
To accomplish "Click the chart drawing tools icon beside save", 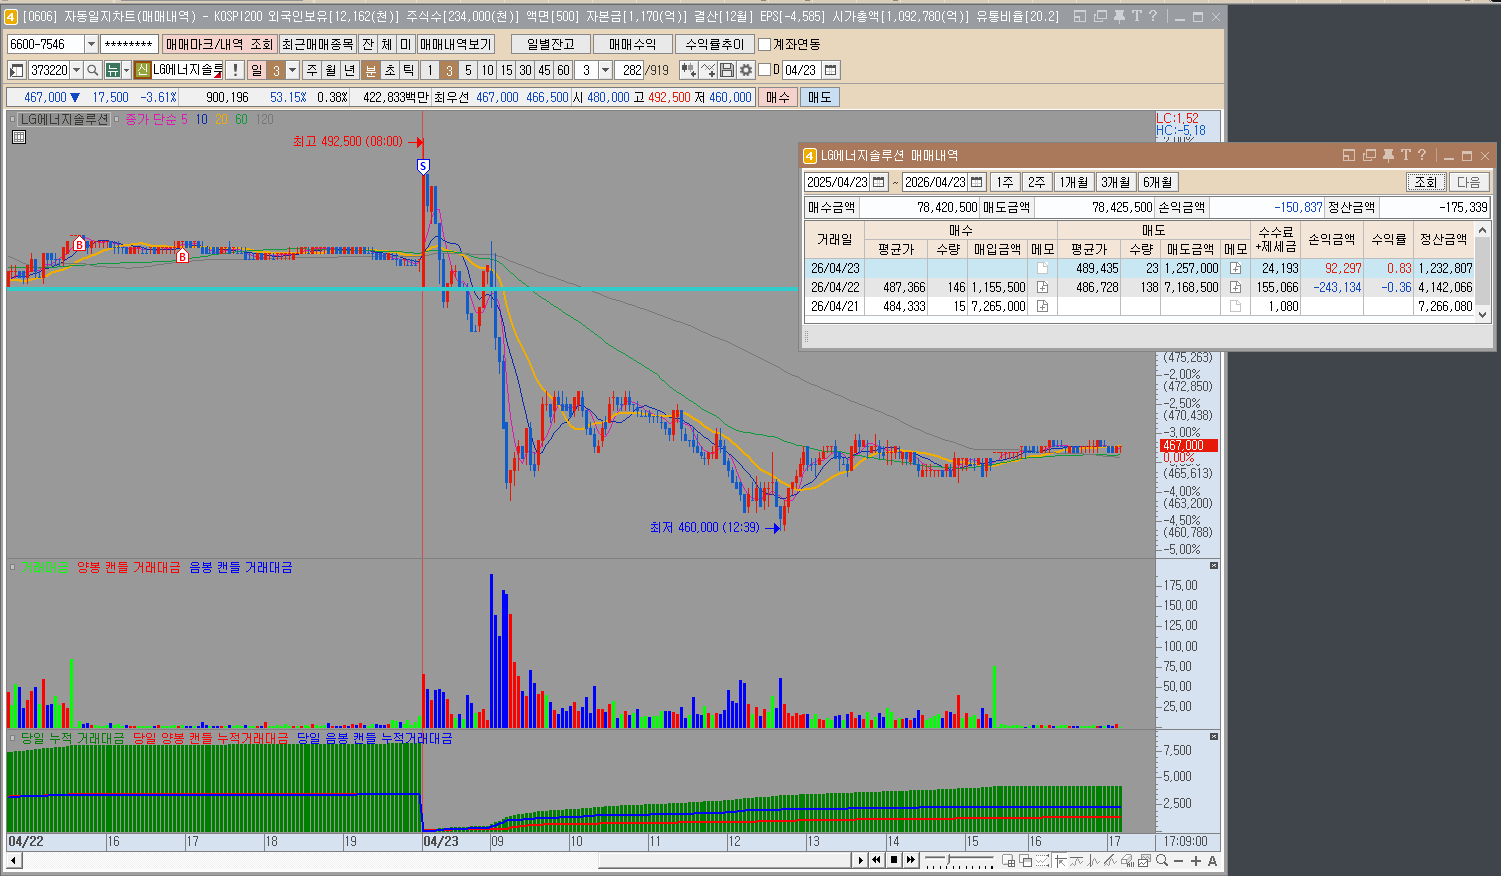I will click(708, 70).
